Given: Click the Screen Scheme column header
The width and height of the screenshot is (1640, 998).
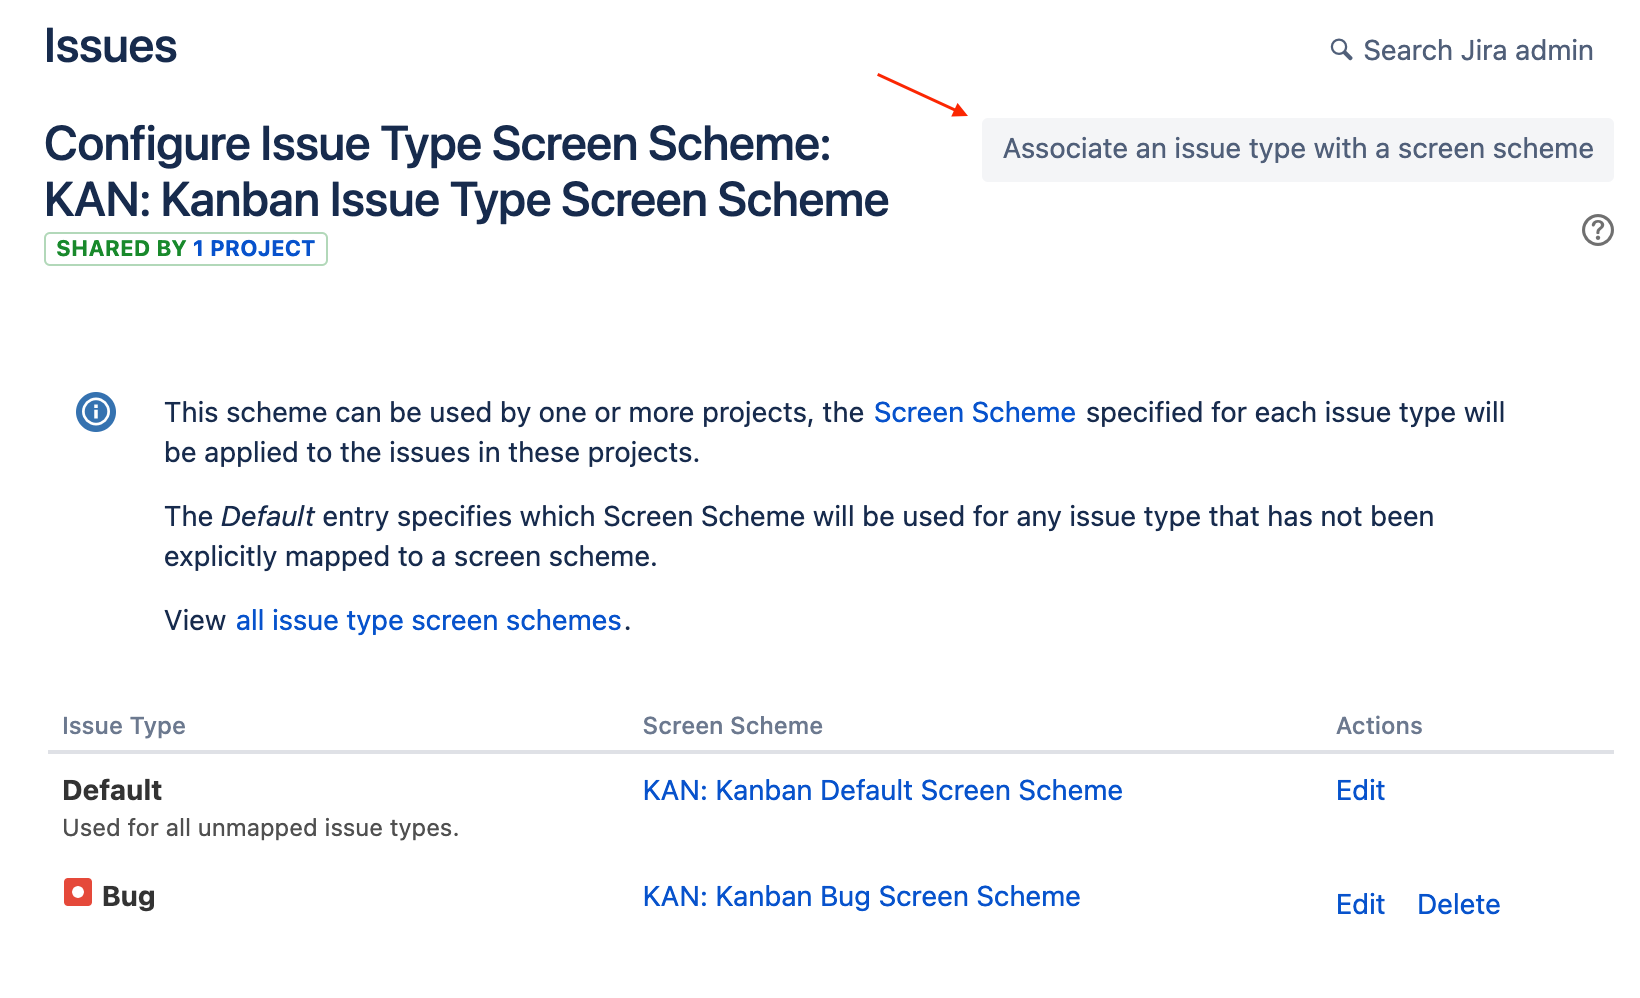Looking at the screenshot, I should pos(732,726).
